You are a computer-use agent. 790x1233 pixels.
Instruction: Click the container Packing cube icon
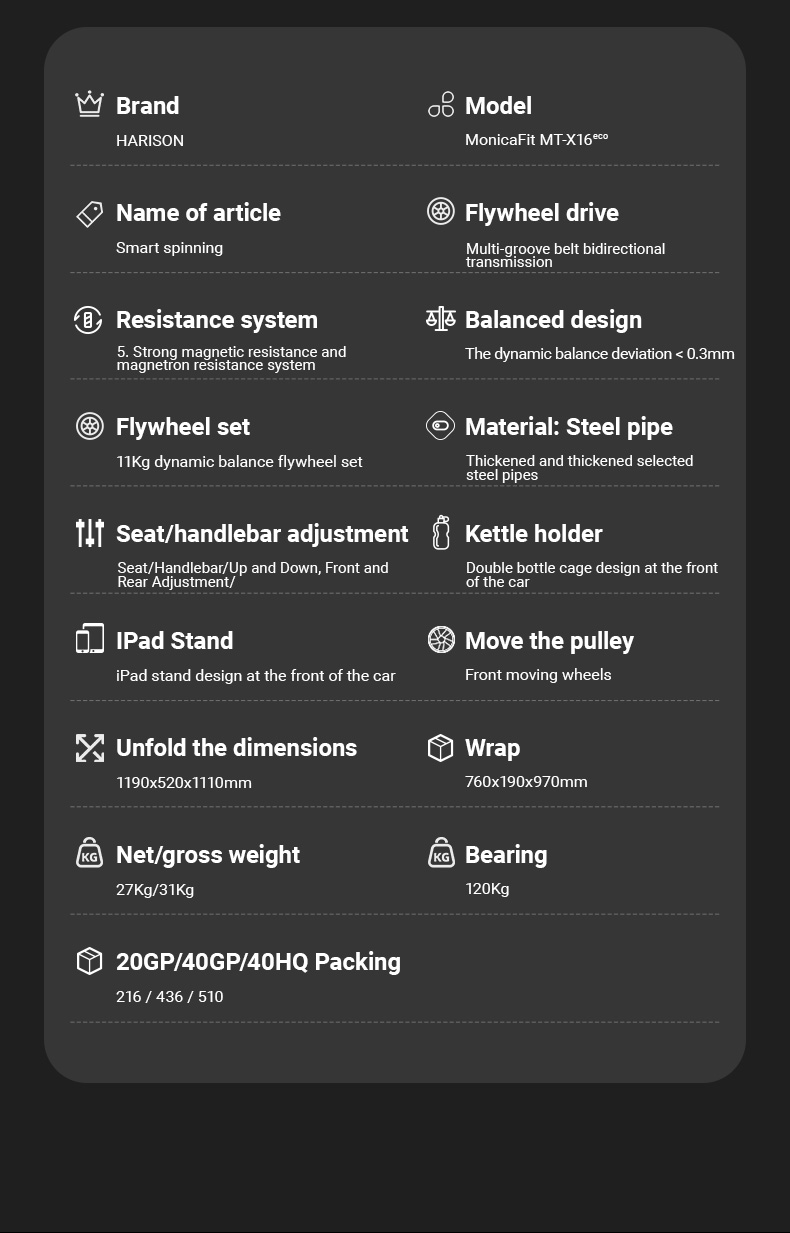pos(90,961)
